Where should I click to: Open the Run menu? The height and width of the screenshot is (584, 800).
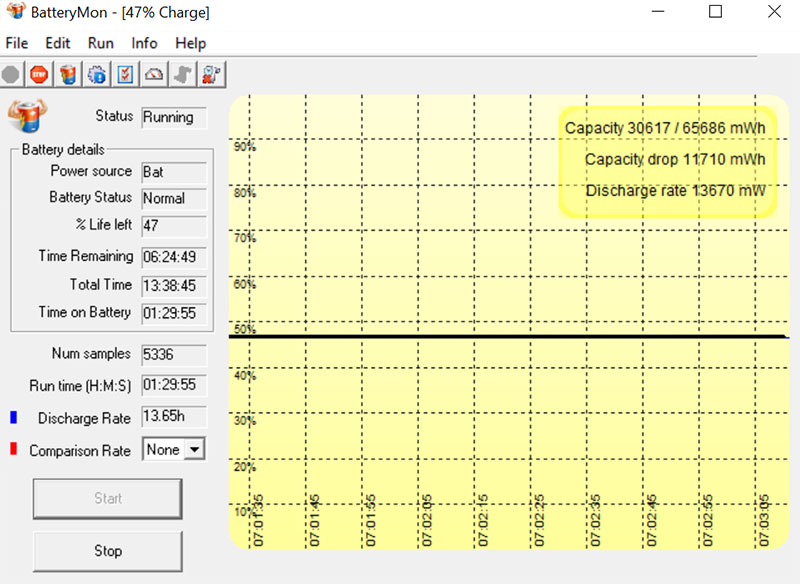[101, 43]
